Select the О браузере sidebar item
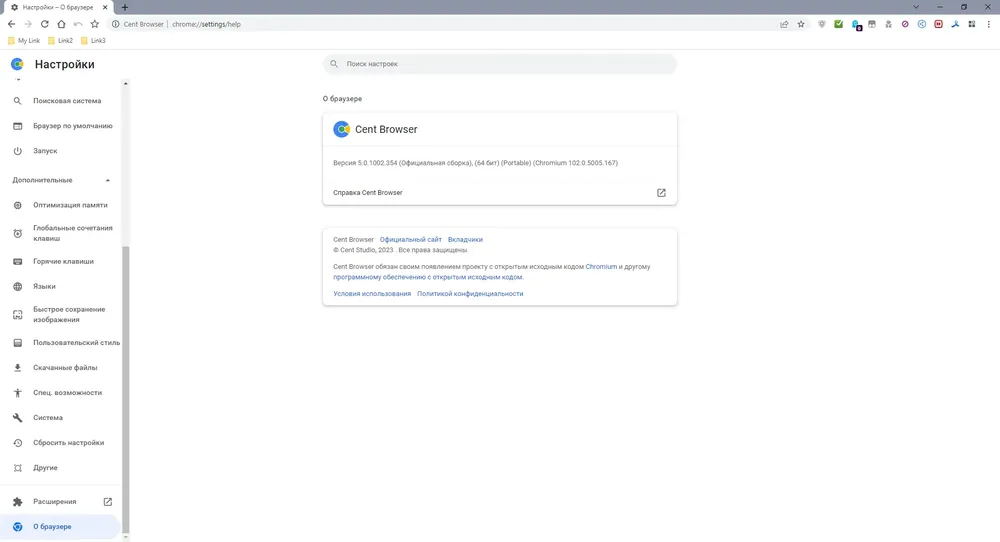Viewport: 1000px width, 542px height. 61,527
